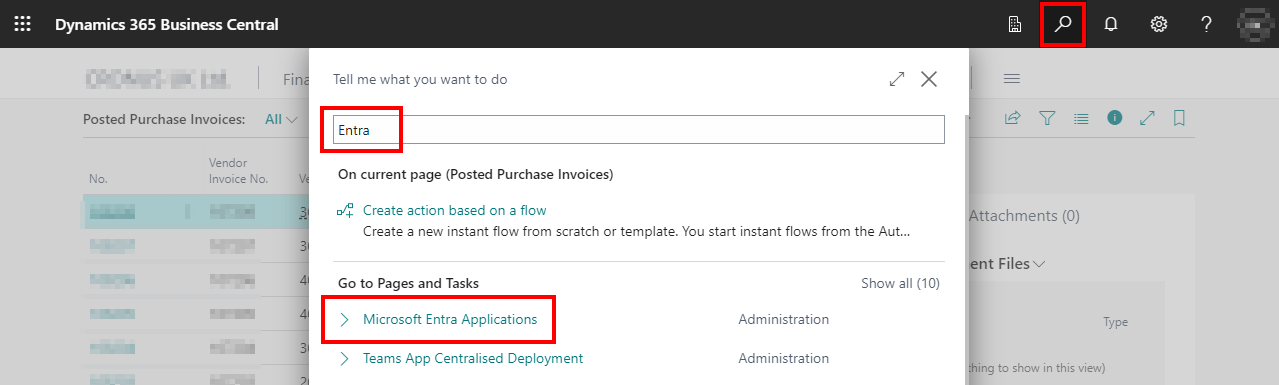
Task: Click Show all (10) results
Action: (x=900, y=284)
